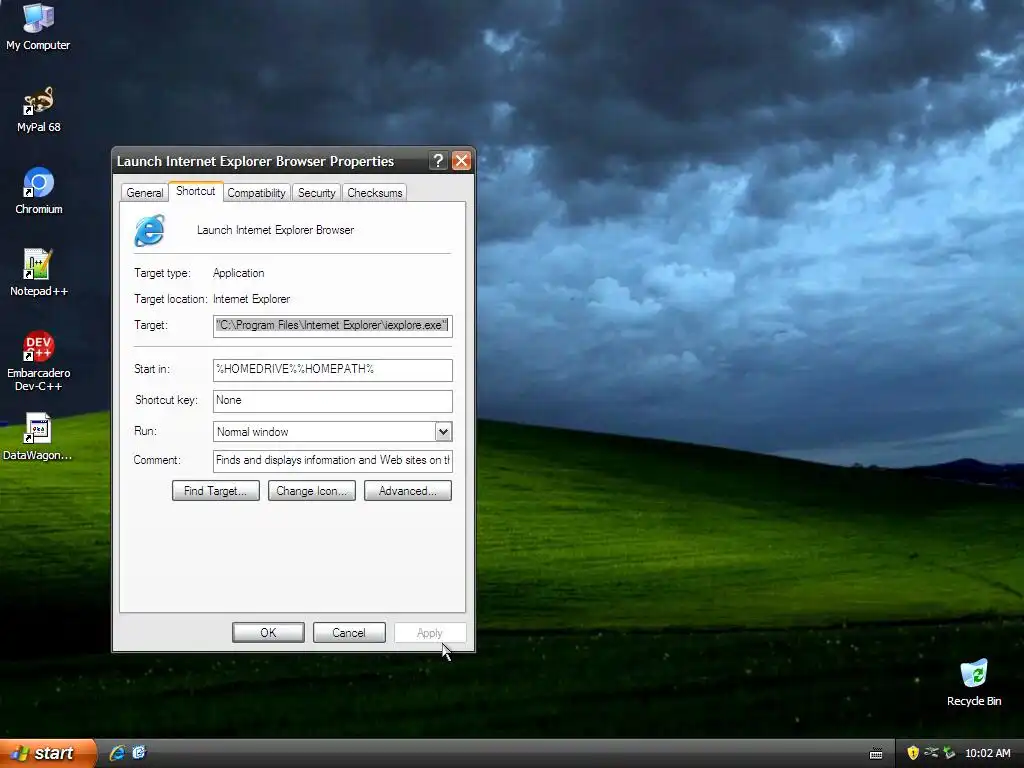Click the 'Launch Internet Explorer Browser' name text
This screenshot has width=1024, height=768.
coord(276,230)
